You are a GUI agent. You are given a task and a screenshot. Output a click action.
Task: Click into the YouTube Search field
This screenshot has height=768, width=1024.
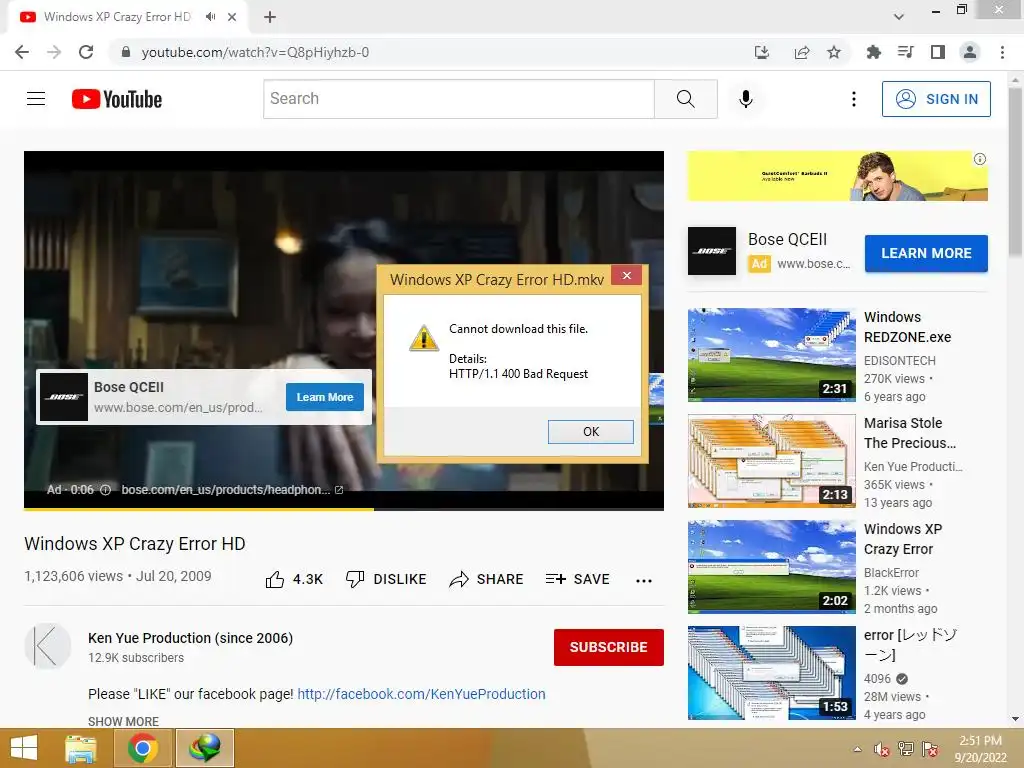[458, 99]
